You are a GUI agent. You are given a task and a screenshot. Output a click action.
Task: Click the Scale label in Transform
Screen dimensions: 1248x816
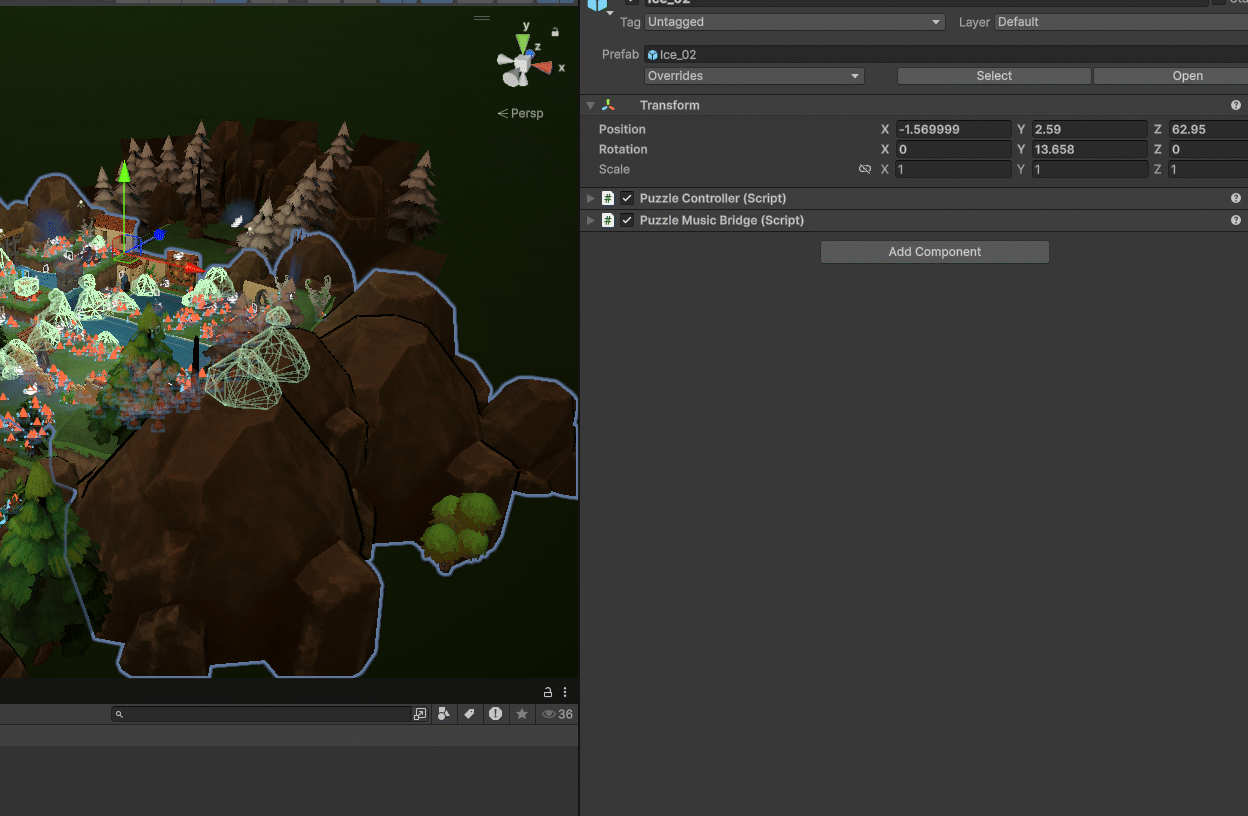(614, 169)
